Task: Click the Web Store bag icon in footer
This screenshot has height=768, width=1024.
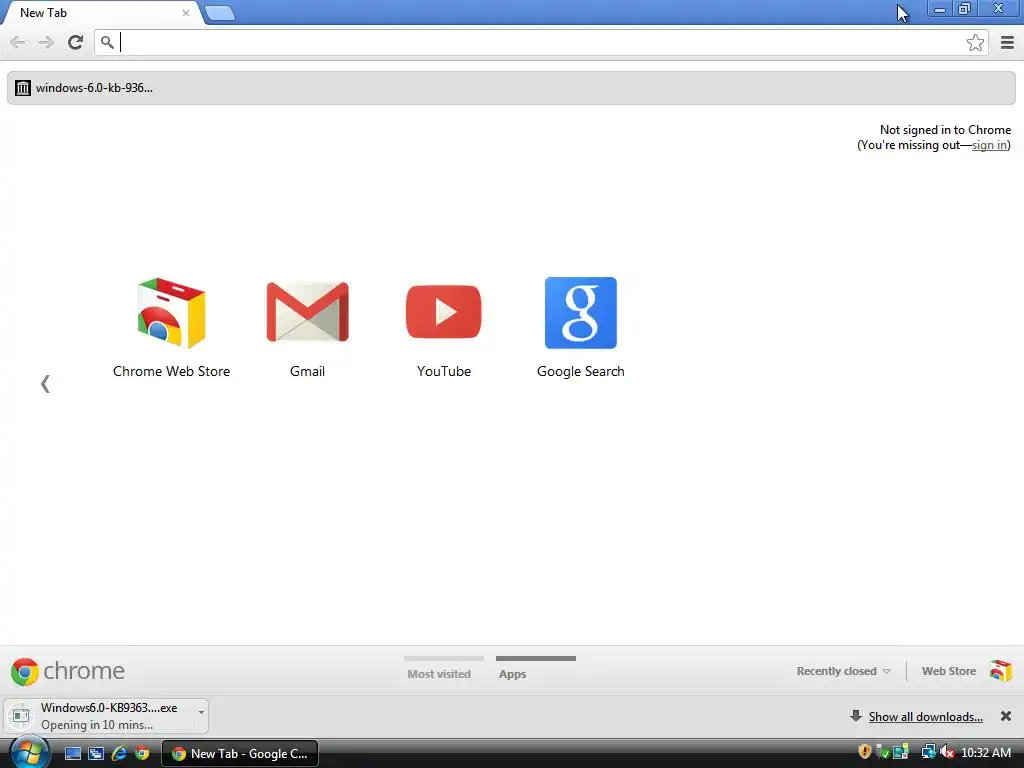Action: coord(1000,671)
